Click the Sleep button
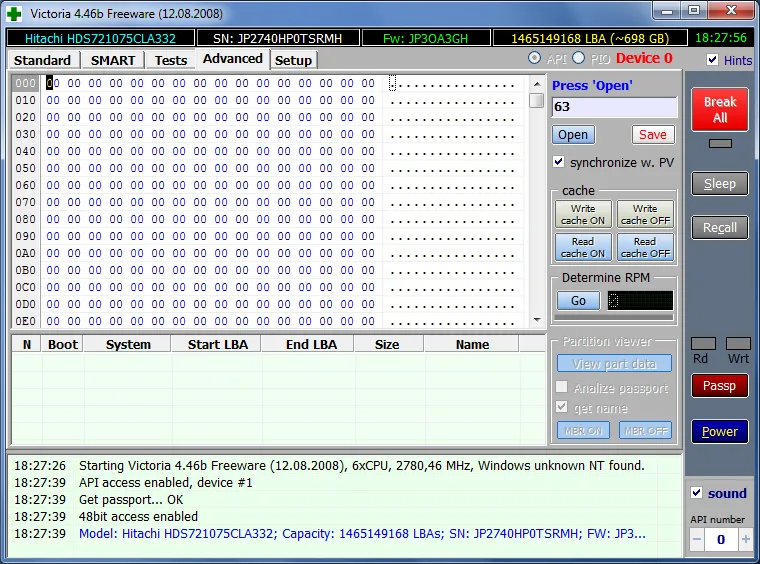760x564 pixels. pyautogui.click(x=720, y=184)
